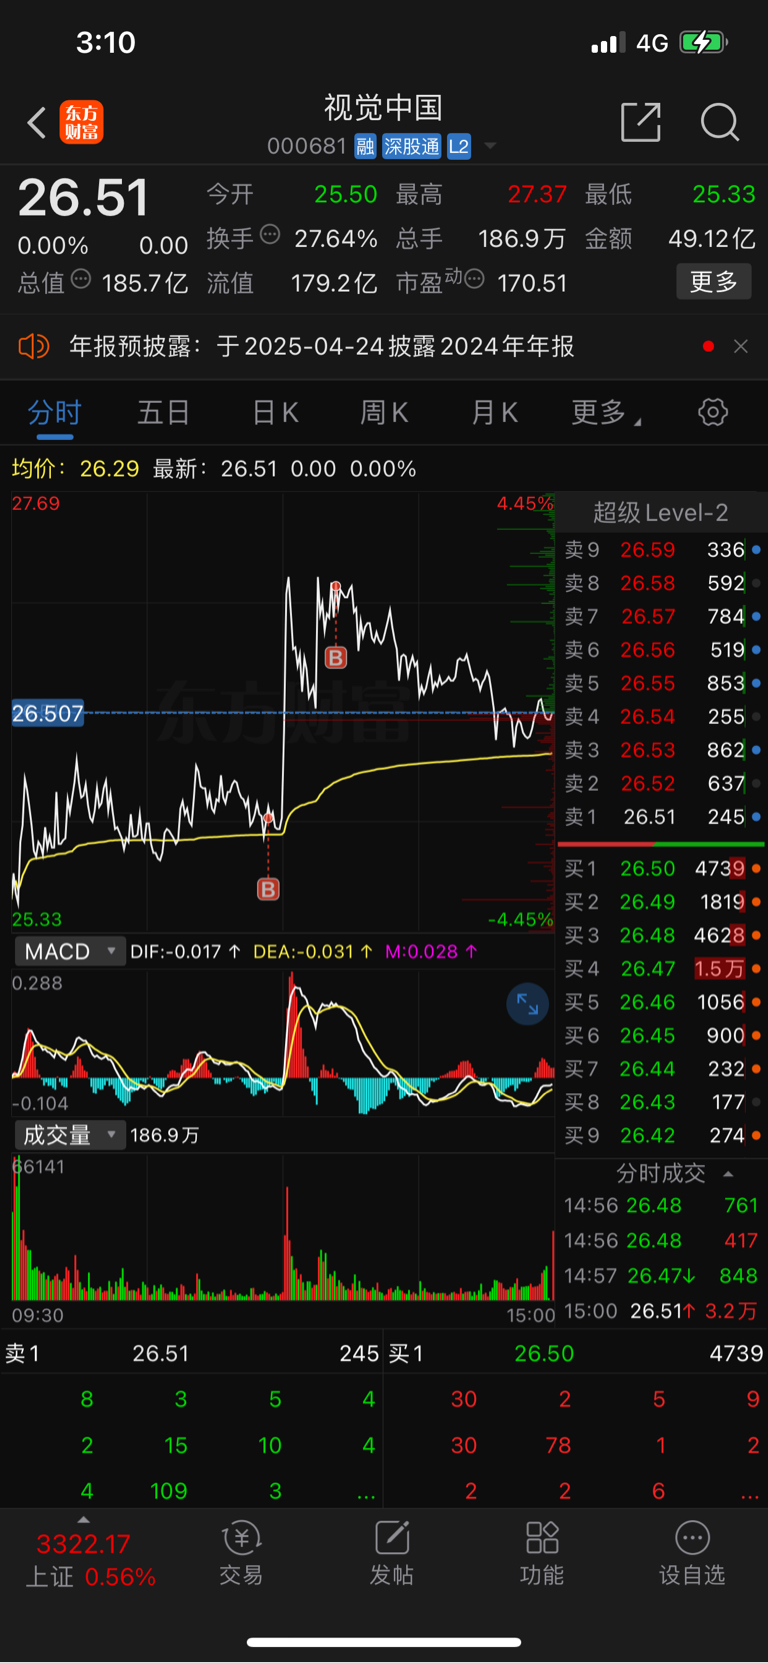This screenshot has height=1663, width=768.
Task: Select the 卖9 26.59 order row
Action: coord(661,550)
